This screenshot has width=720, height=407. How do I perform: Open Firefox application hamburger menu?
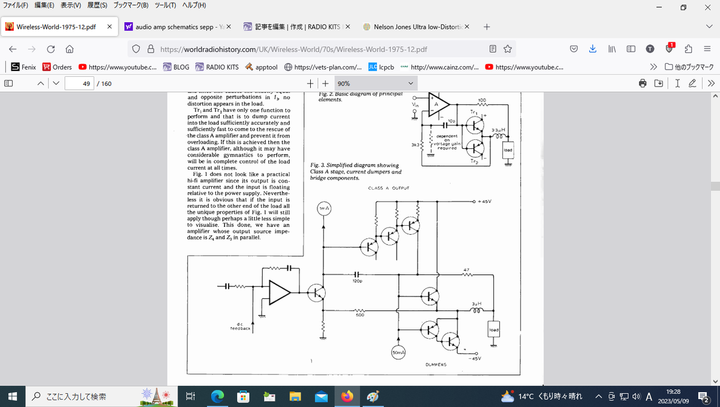706,47
